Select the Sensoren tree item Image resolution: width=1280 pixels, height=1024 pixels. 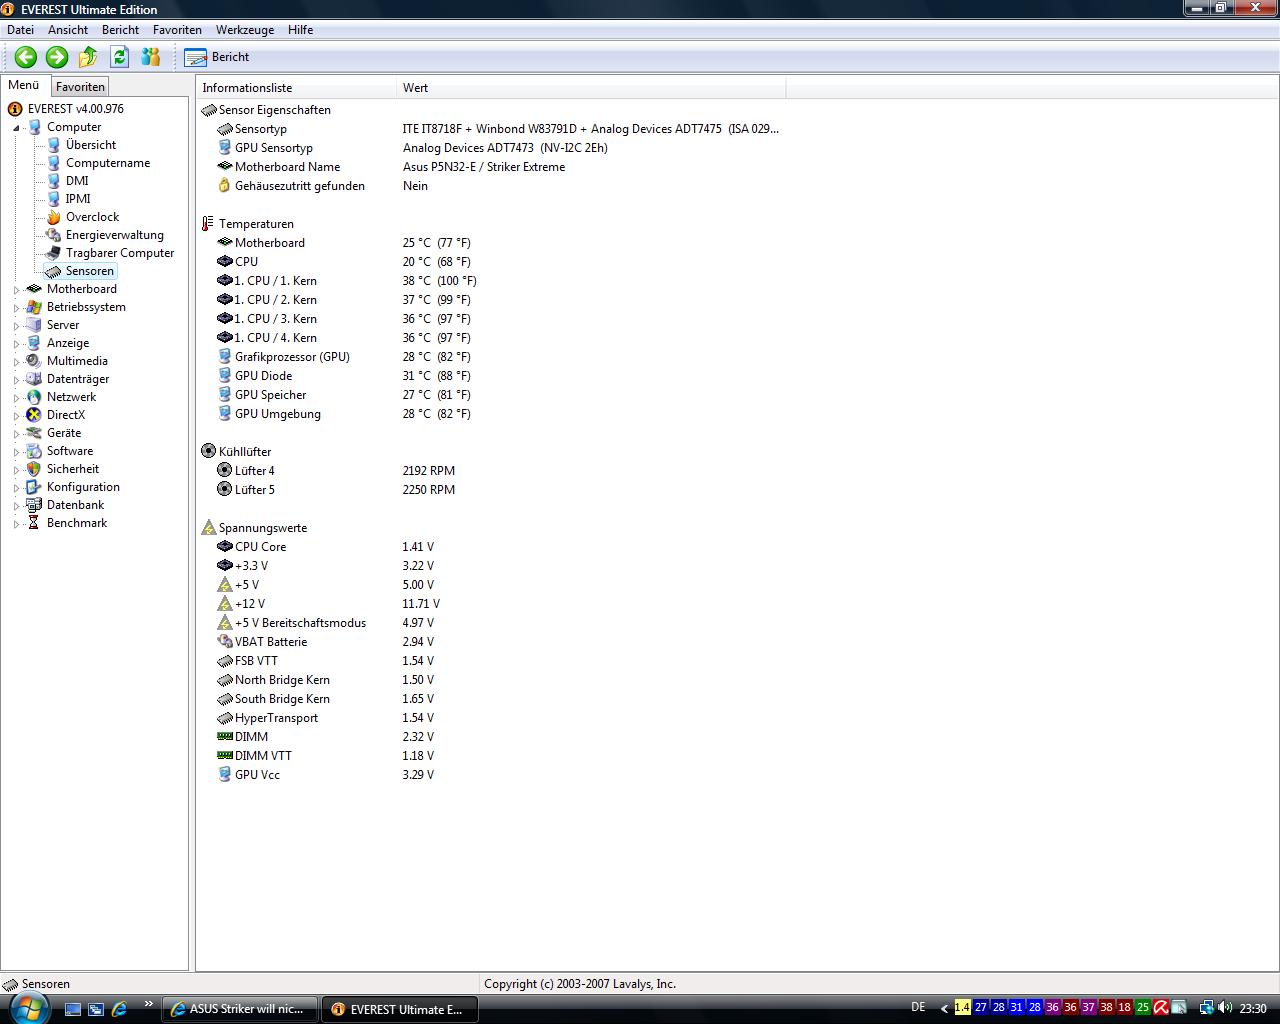point(90,271)
